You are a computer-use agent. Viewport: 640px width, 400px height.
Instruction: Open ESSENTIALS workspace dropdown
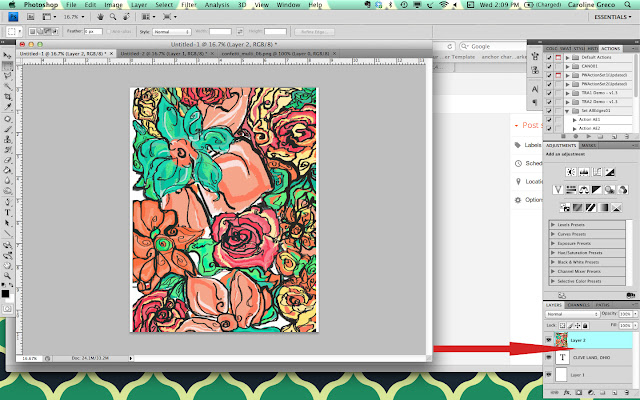click(x=613, y=17)
